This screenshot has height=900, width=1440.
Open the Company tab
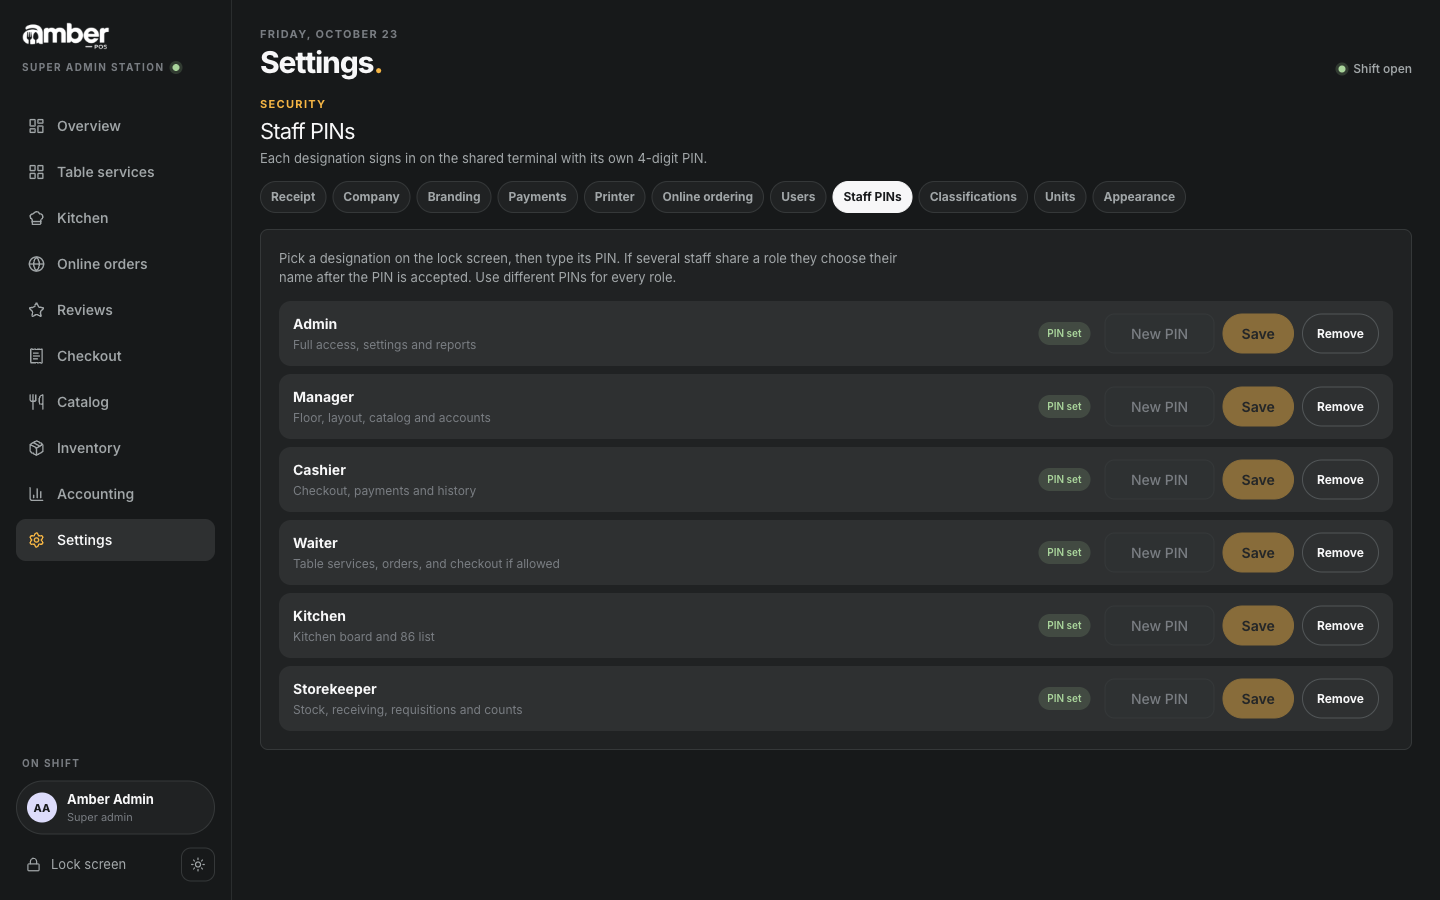[371, 197]
